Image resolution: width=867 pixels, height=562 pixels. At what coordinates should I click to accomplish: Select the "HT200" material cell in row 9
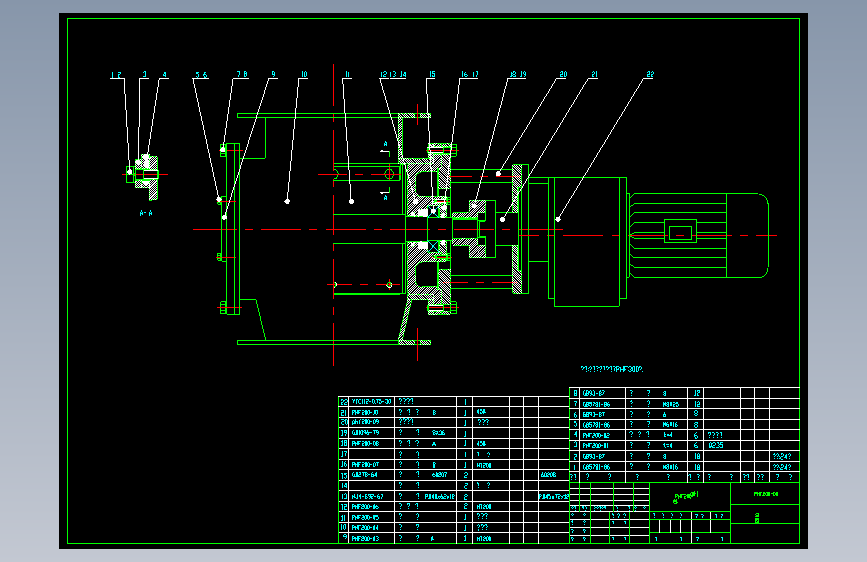point(484,538)
